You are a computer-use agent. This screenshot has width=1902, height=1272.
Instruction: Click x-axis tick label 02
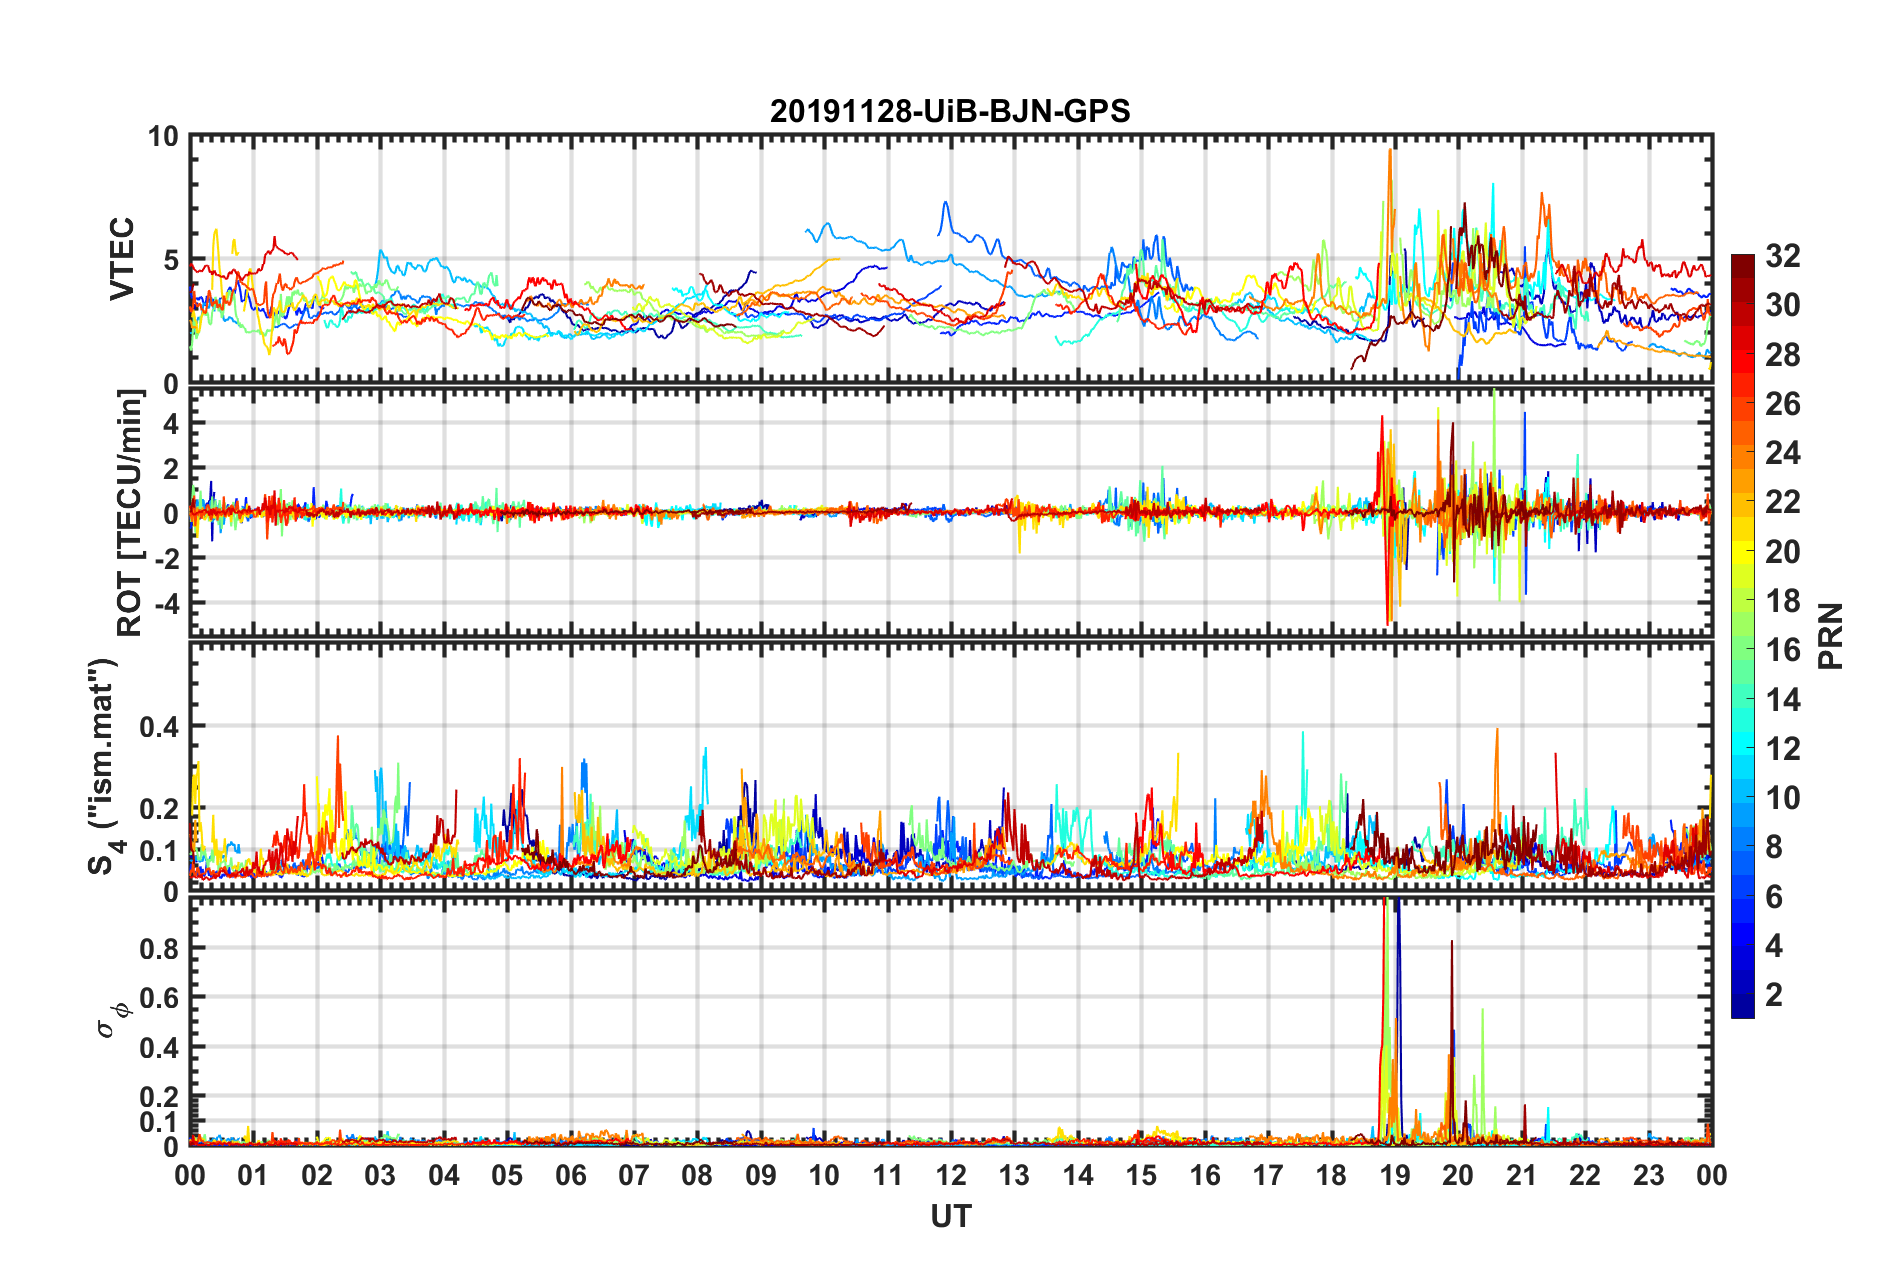pos(317,1175)
